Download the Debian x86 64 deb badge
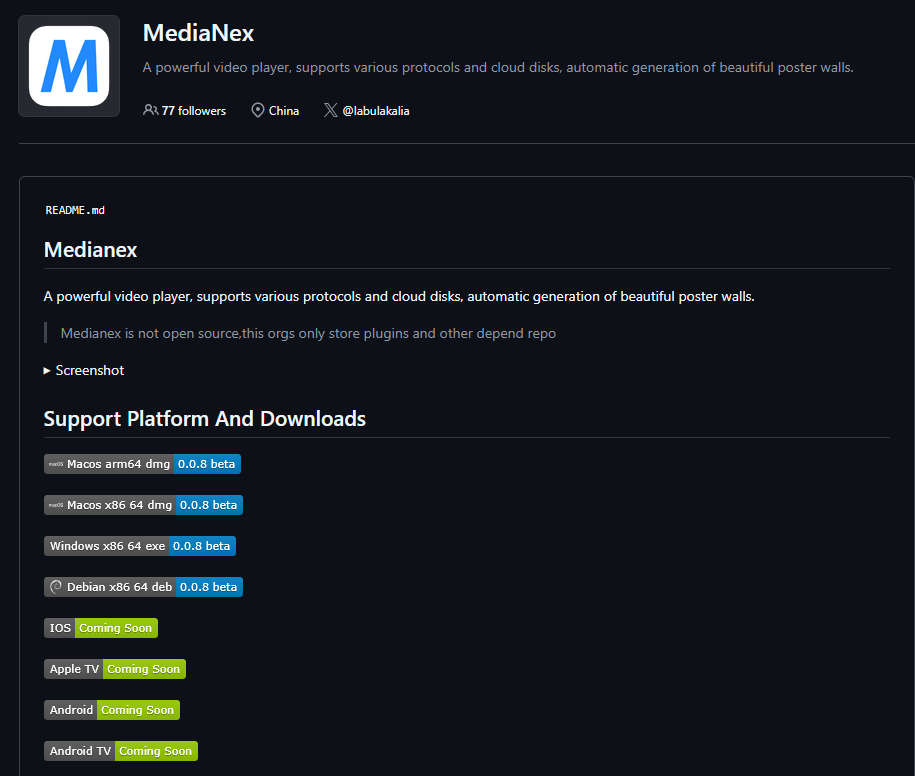915x776 pixels. coord(144,587)
